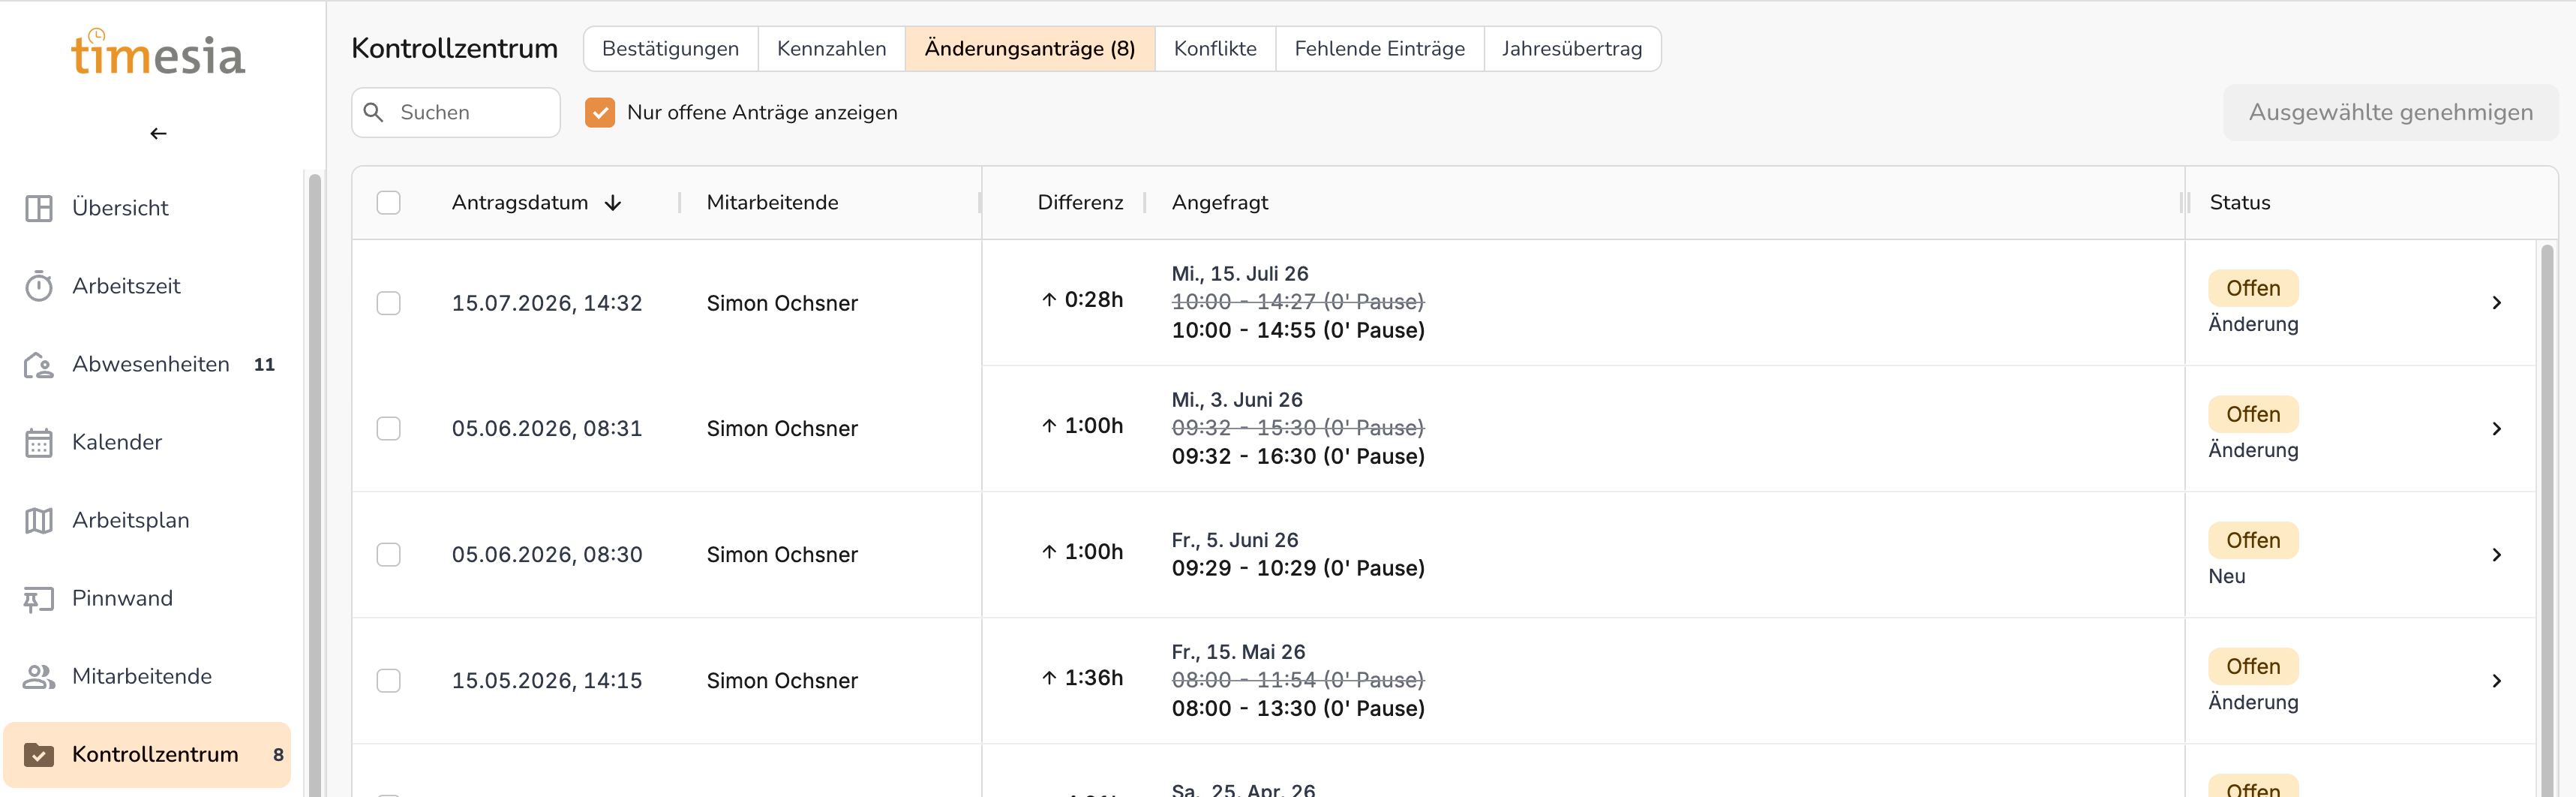Click Ausgewählte genehmigen button

[x=2390, y=112]
